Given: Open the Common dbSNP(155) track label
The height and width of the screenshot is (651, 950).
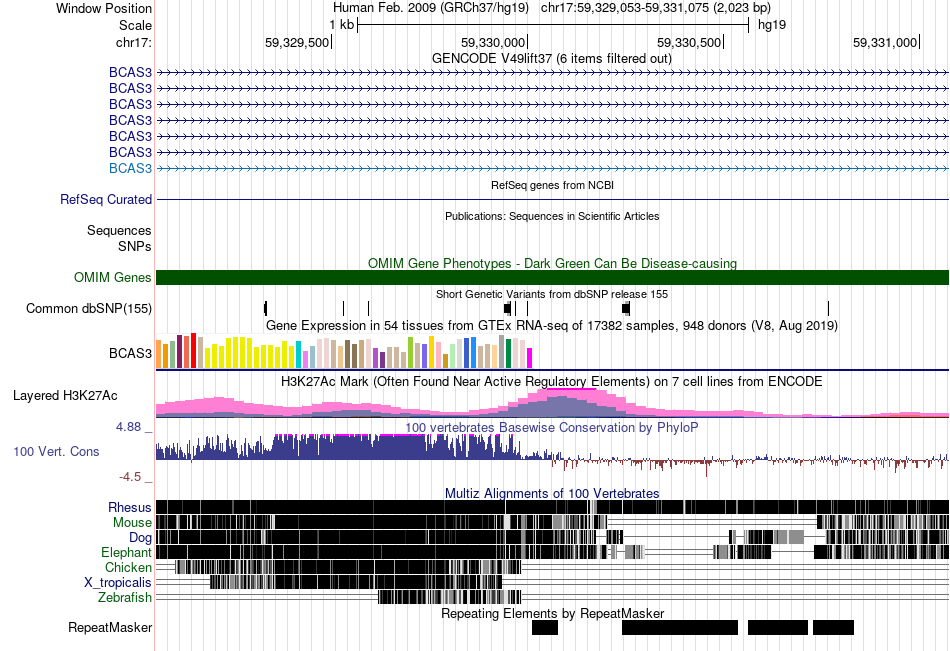Looking at the screenshot, I should coord(89,309).
